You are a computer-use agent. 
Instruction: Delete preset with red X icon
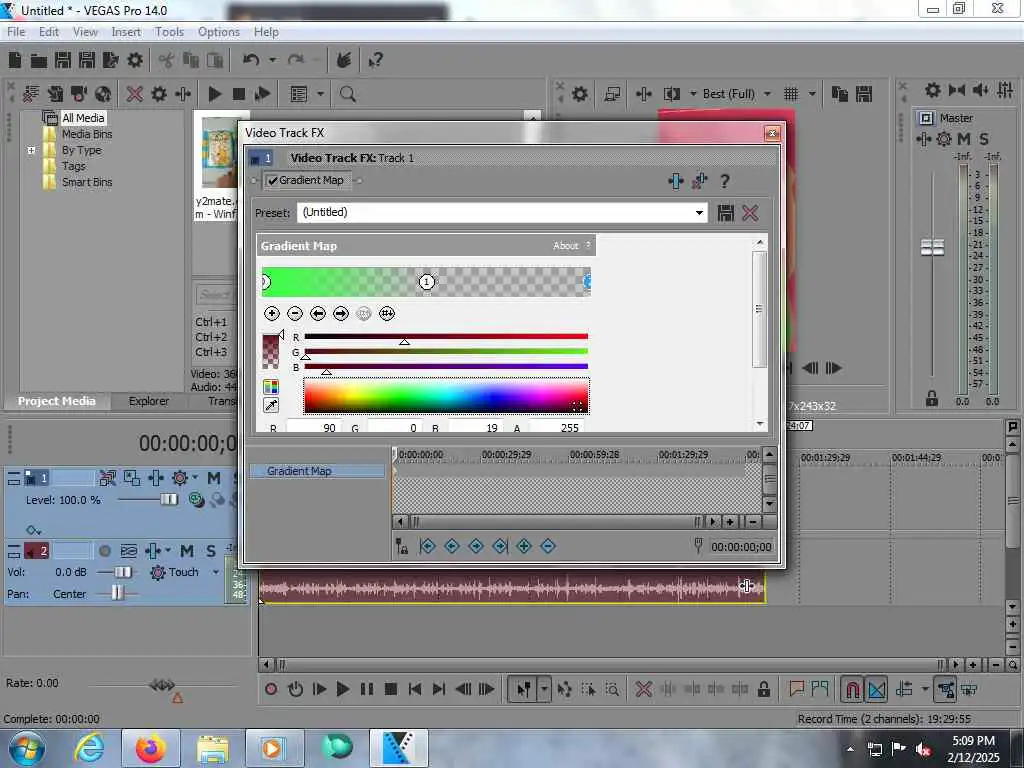coord(750,213)
